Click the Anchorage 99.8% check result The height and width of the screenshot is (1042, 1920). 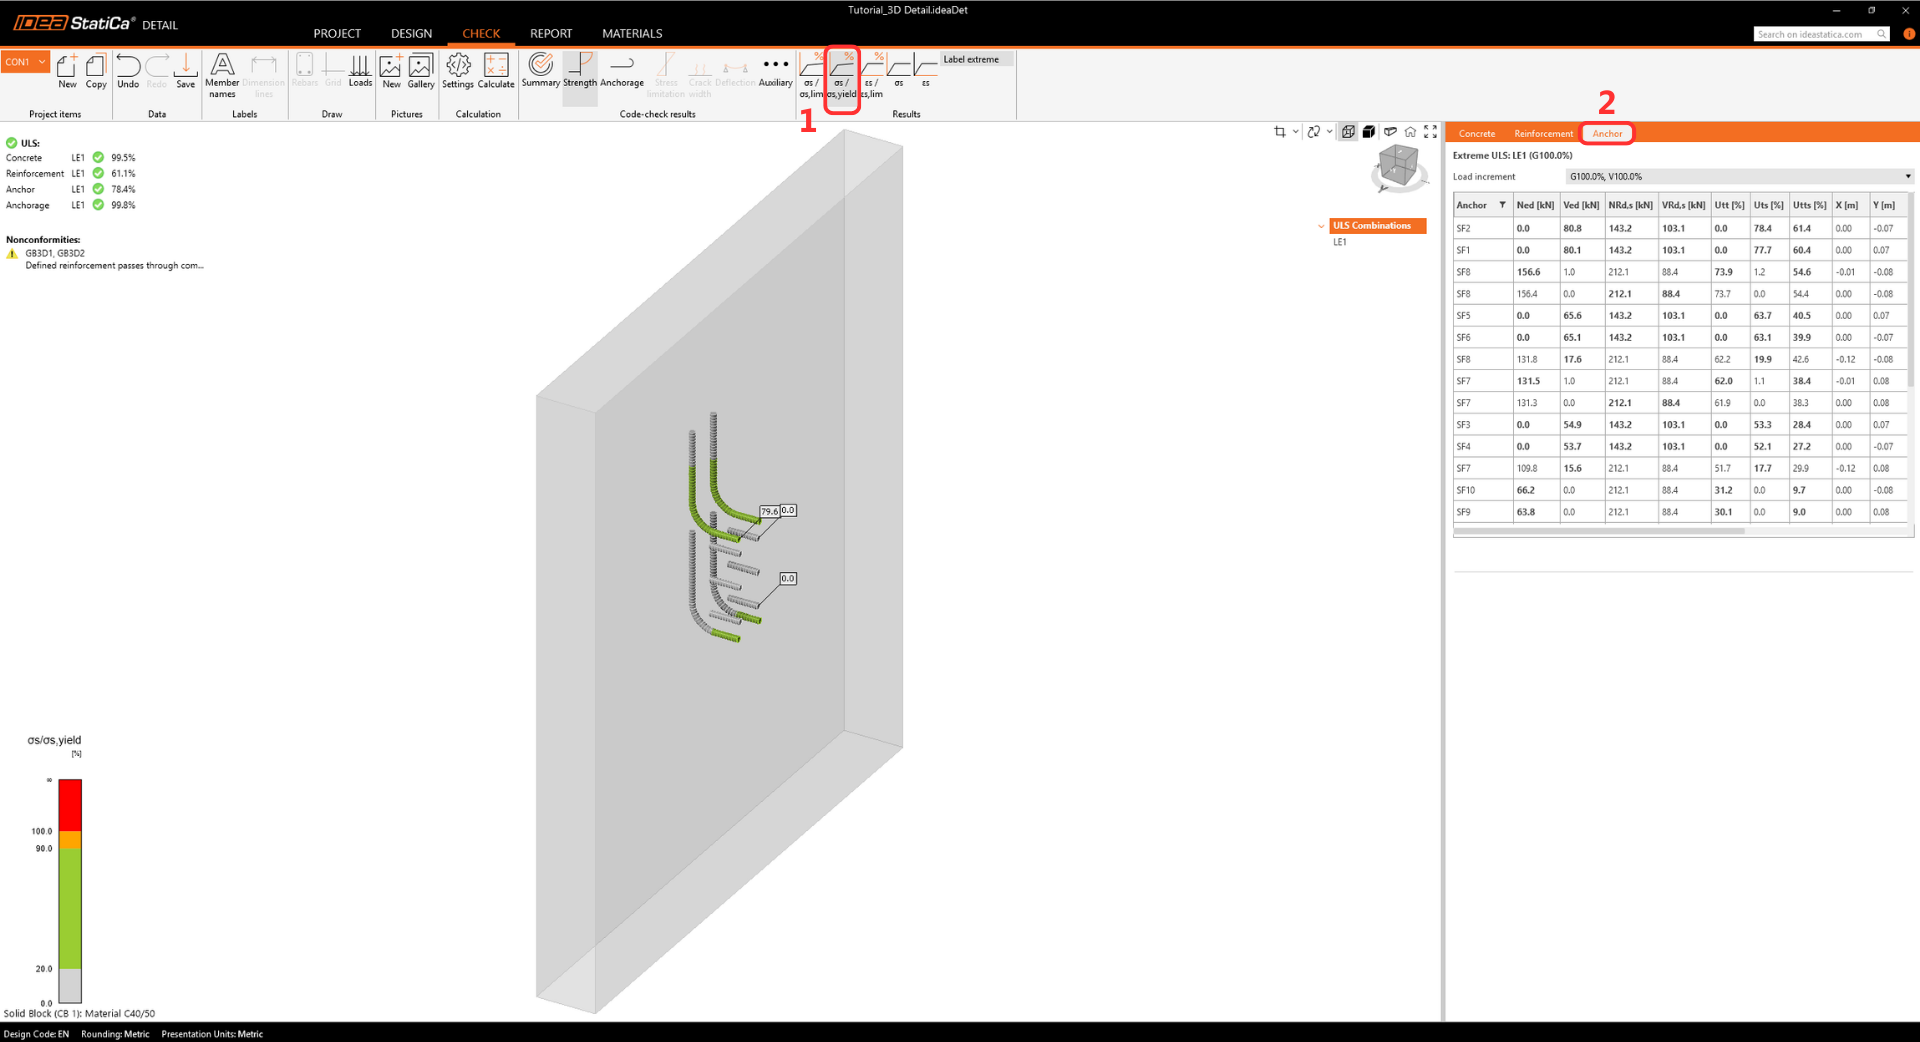[x=71, y=205]
